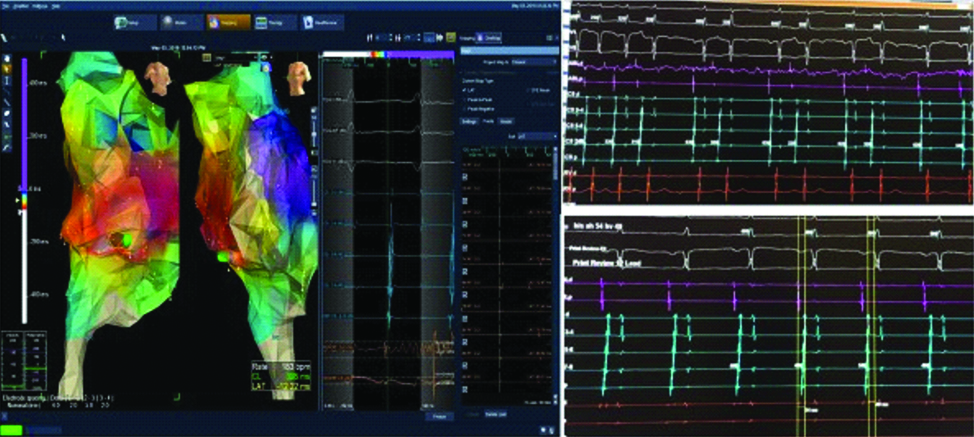
Task: Click the Settings sub-tab button
Action: pos(468,121)
